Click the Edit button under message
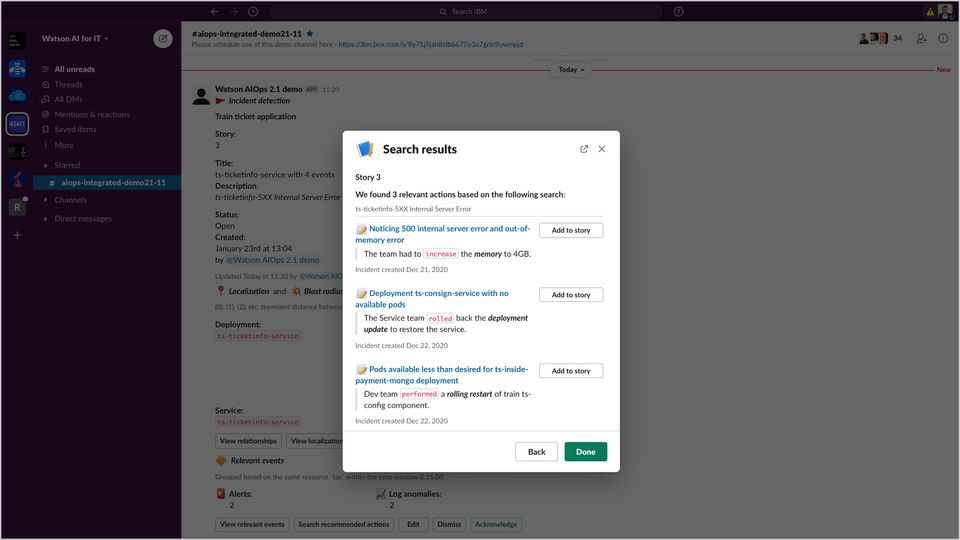Image resolution: width=960 pixels, height=540 pixels. click(413, 524)
